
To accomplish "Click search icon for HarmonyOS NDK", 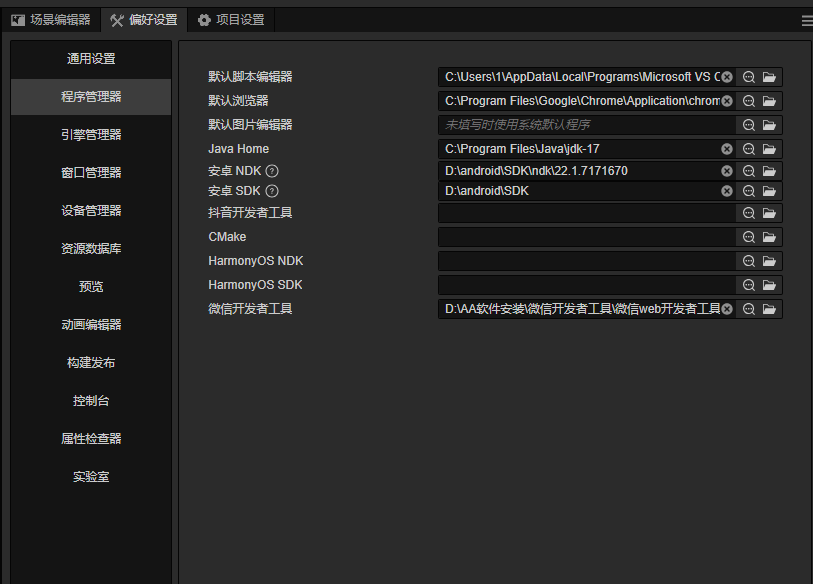I will [x=749, y=261].
